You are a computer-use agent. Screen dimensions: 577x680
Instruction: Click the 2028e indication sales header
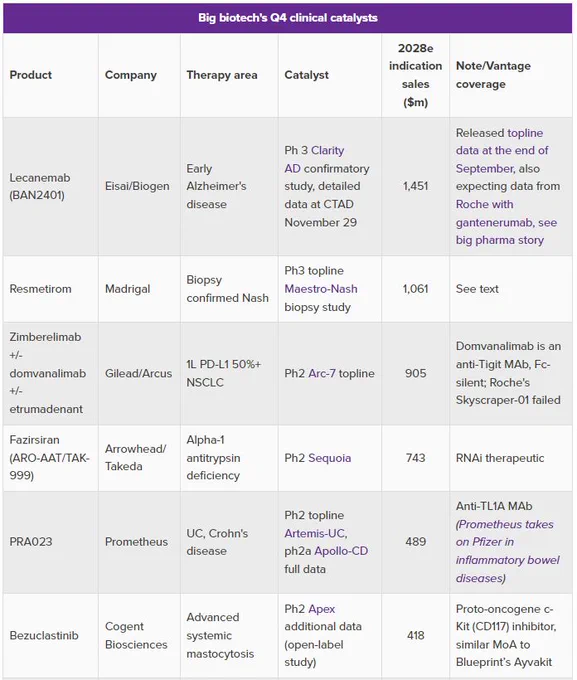pyautogui.click(x=416, y=75)
